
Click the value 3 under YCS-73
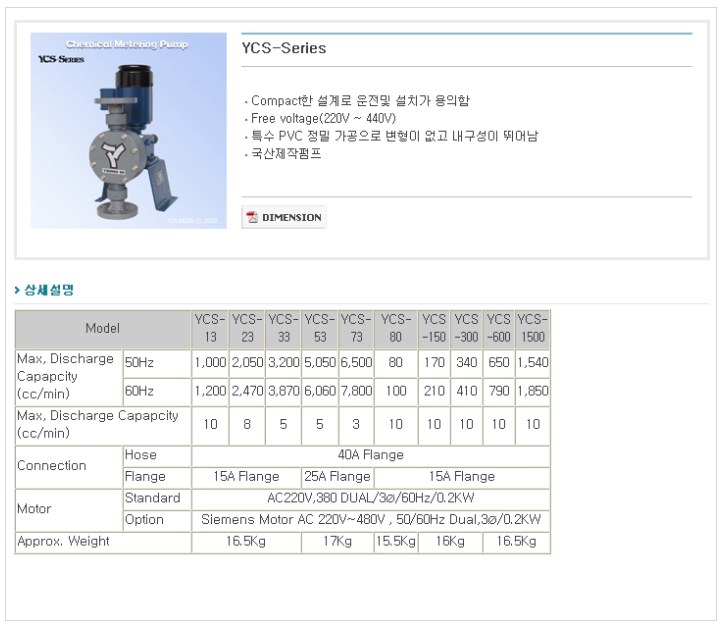click(x=356, y=425)
